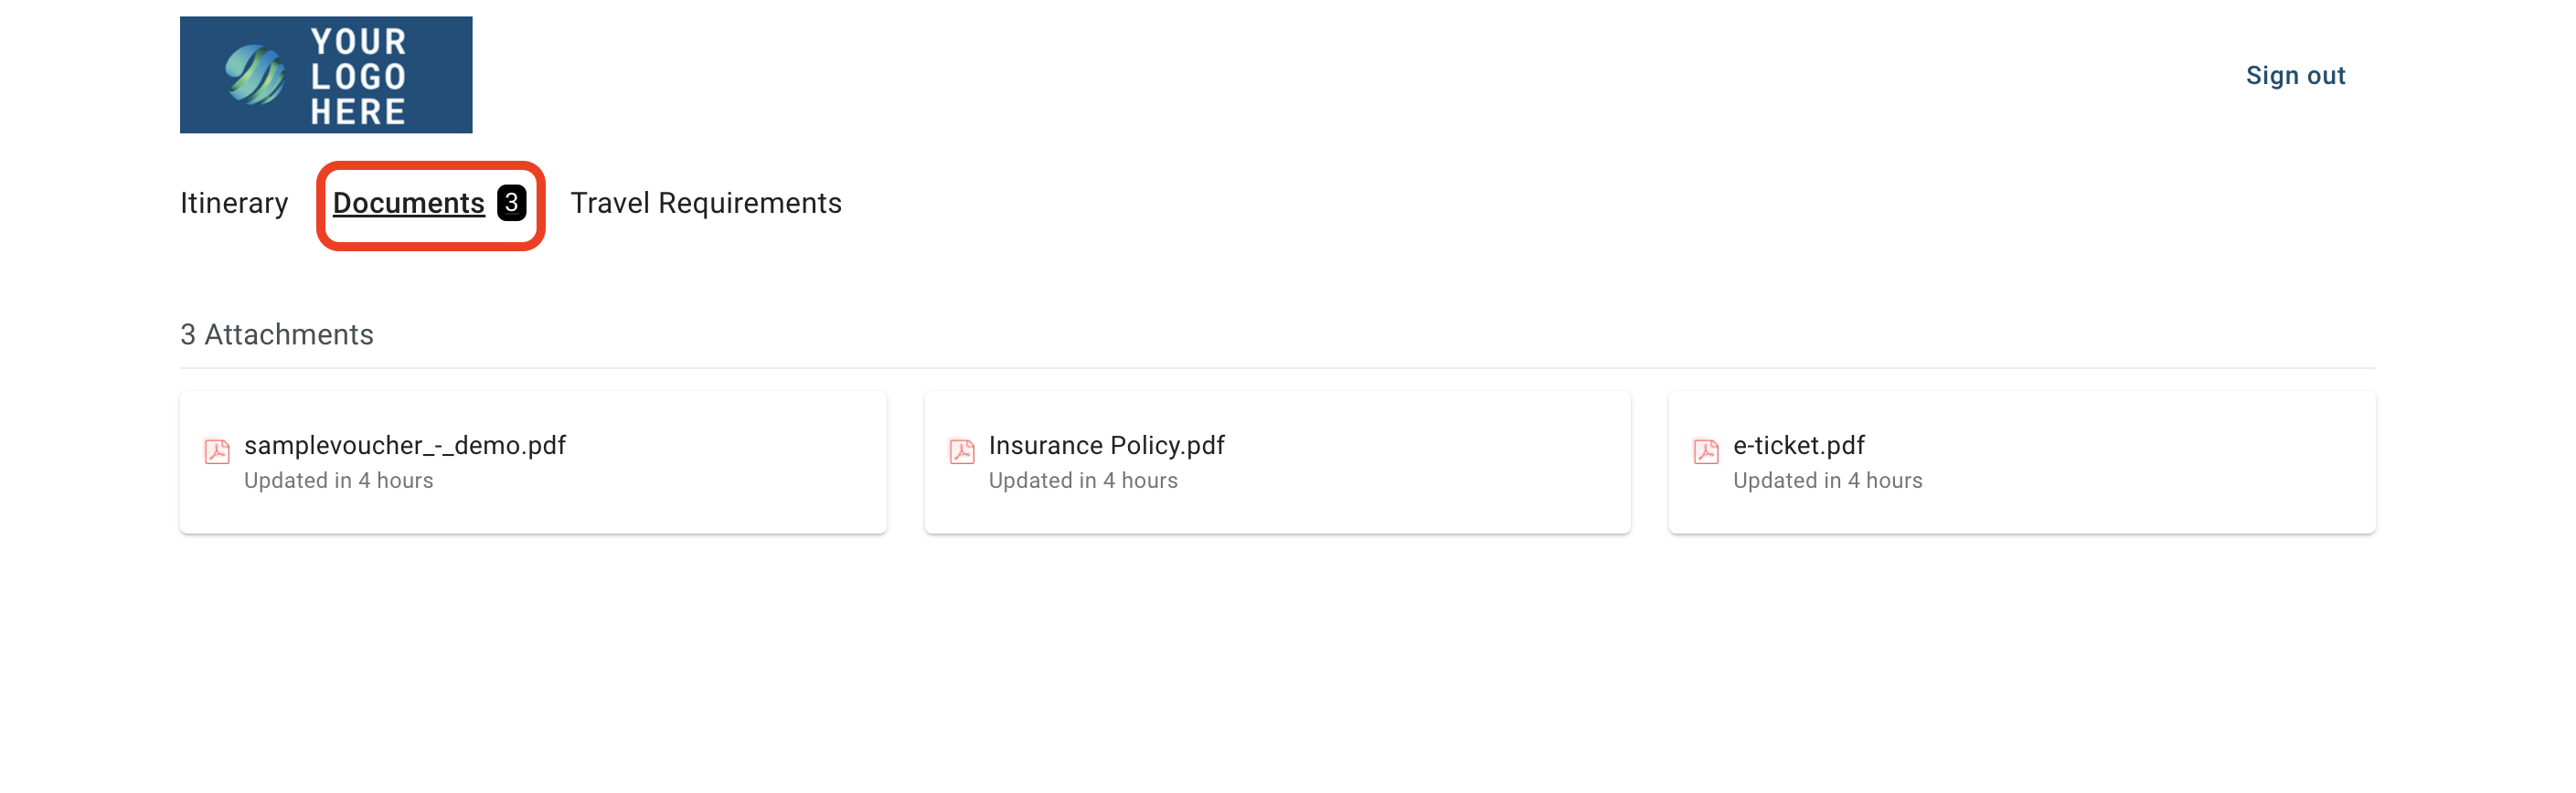2576x793 pixels.
Task: Select the e-ticket card's updated time text
Action: 1827,481
